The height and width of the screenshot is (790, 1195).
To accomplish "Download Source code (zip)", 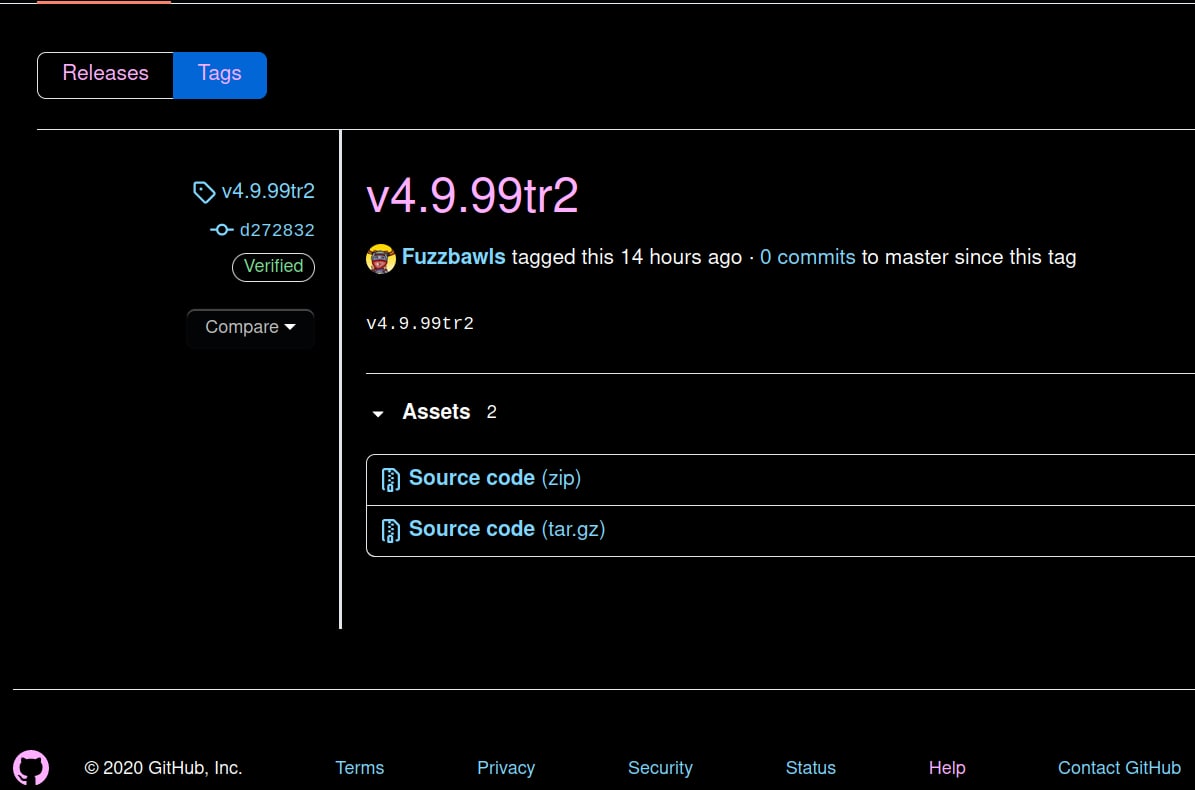I will [495, 478].
